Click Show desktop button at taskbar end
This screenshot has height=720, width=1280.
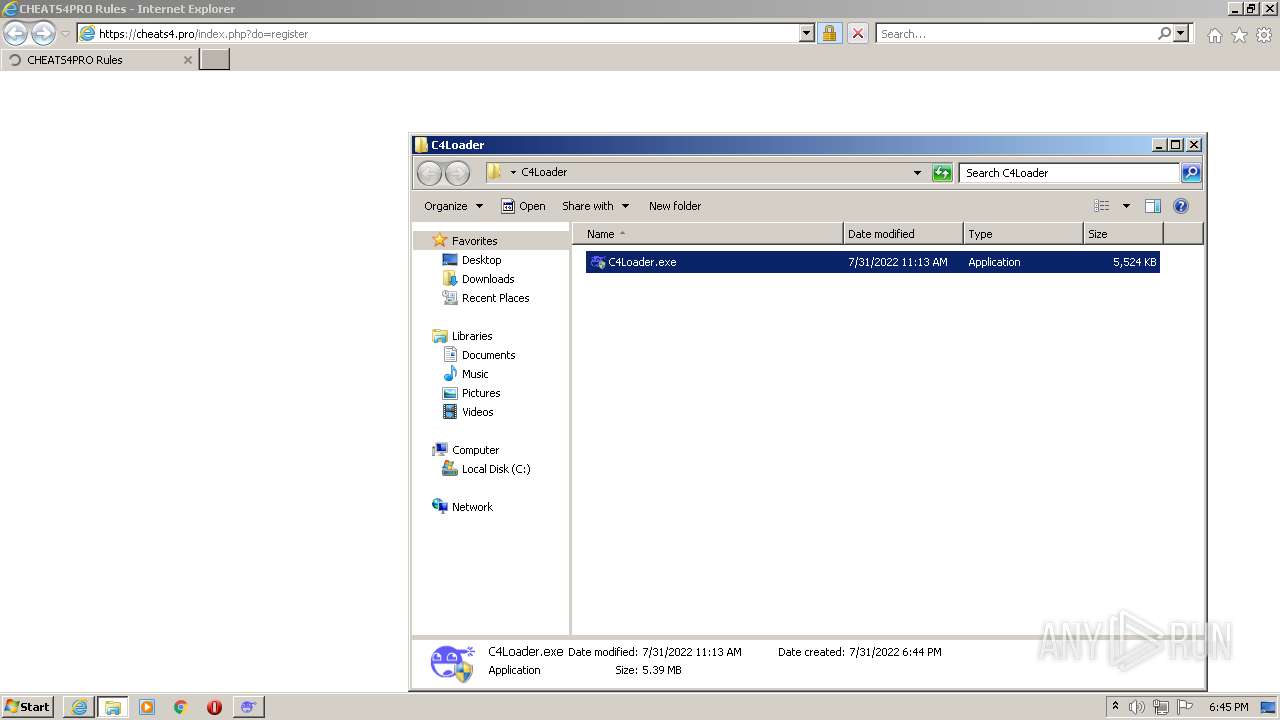coord(1268,707)
